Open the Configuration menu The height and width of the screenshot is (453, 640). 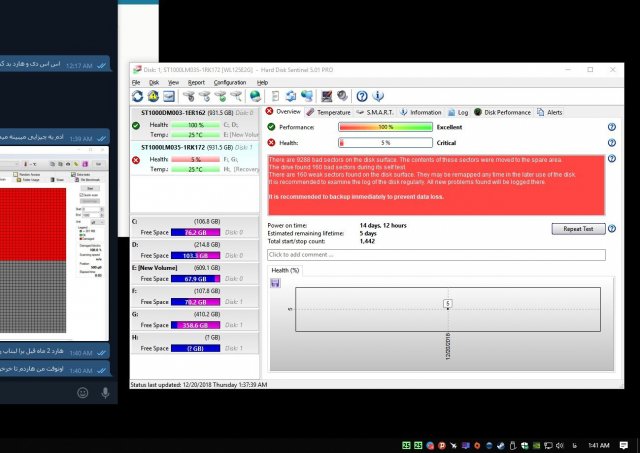click(x=230, y=82)
